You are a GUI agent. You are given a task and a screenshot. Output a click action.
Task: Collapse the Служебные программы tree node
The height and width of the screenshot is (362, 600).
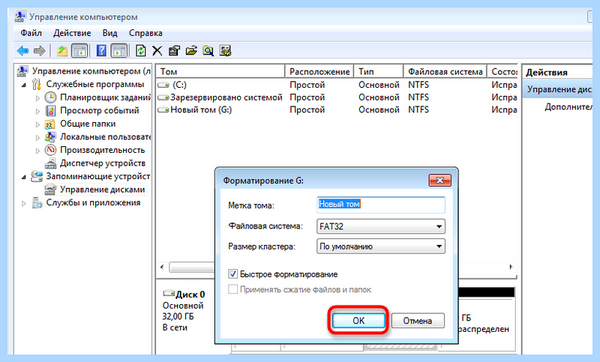[24, 85]
